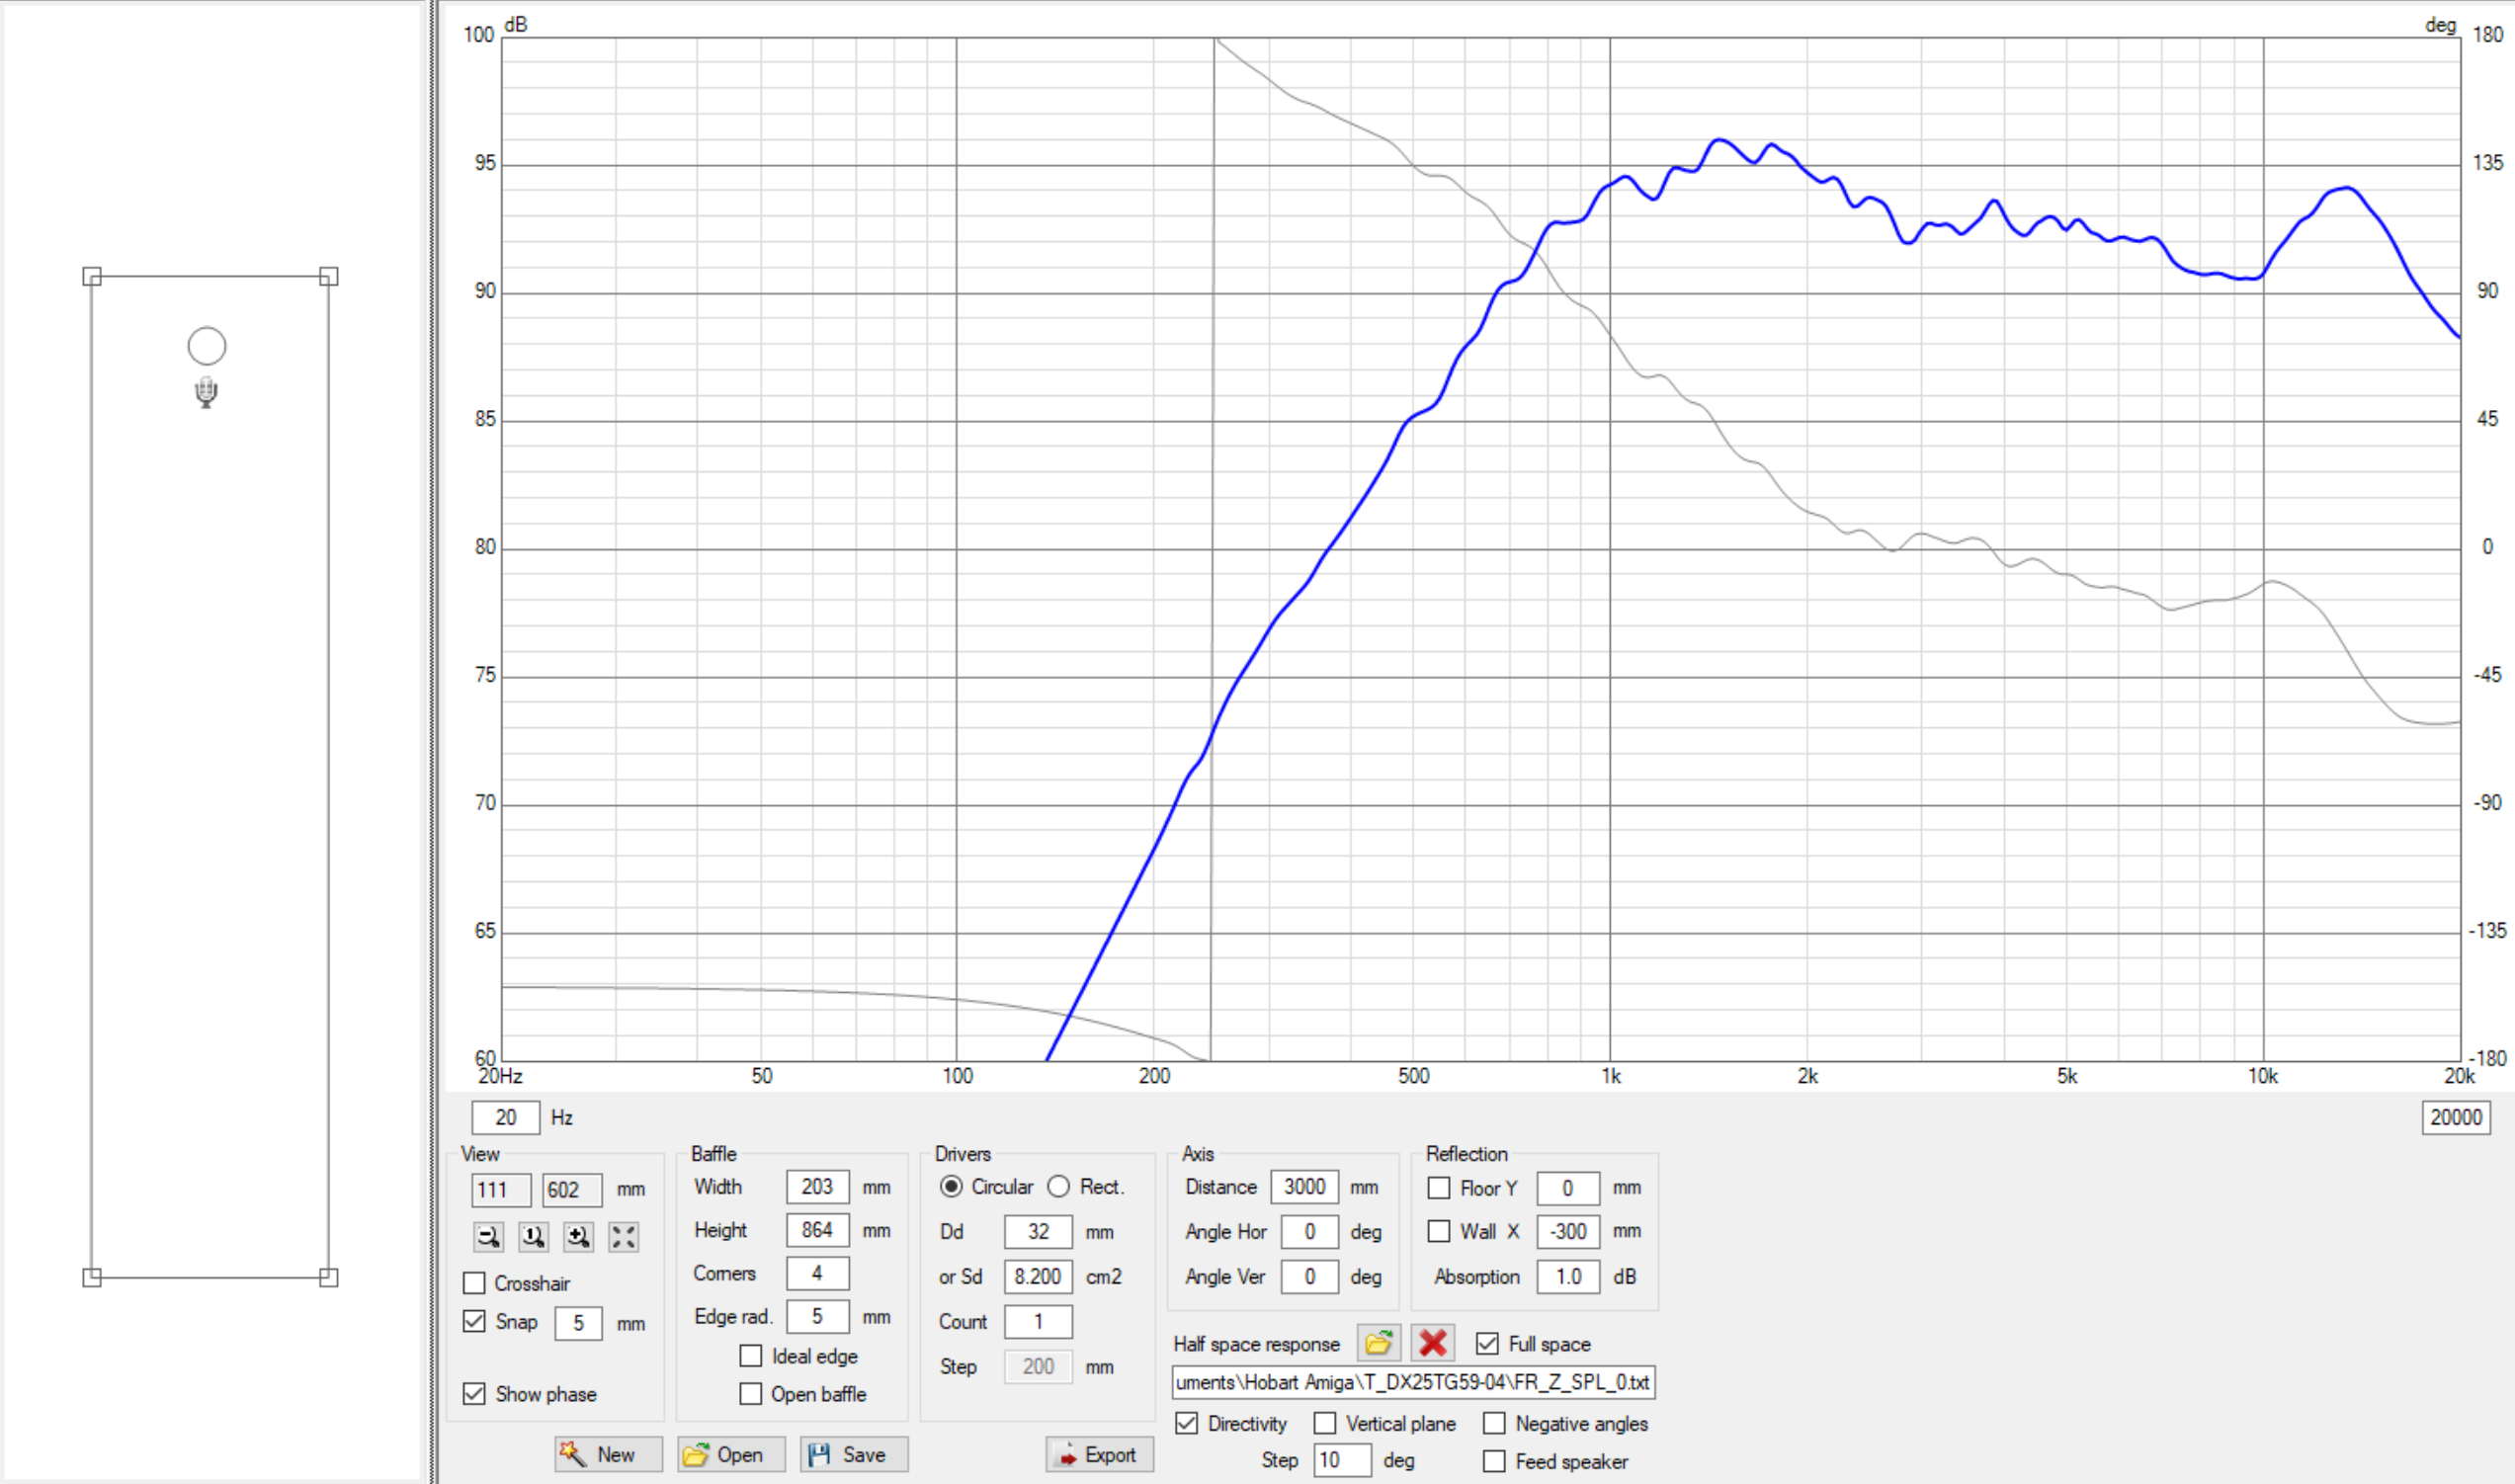This screenshot has width=2515, height=1484.
Task: Select the top-right baffle corner handle
Action: click(x=329, y=276)
